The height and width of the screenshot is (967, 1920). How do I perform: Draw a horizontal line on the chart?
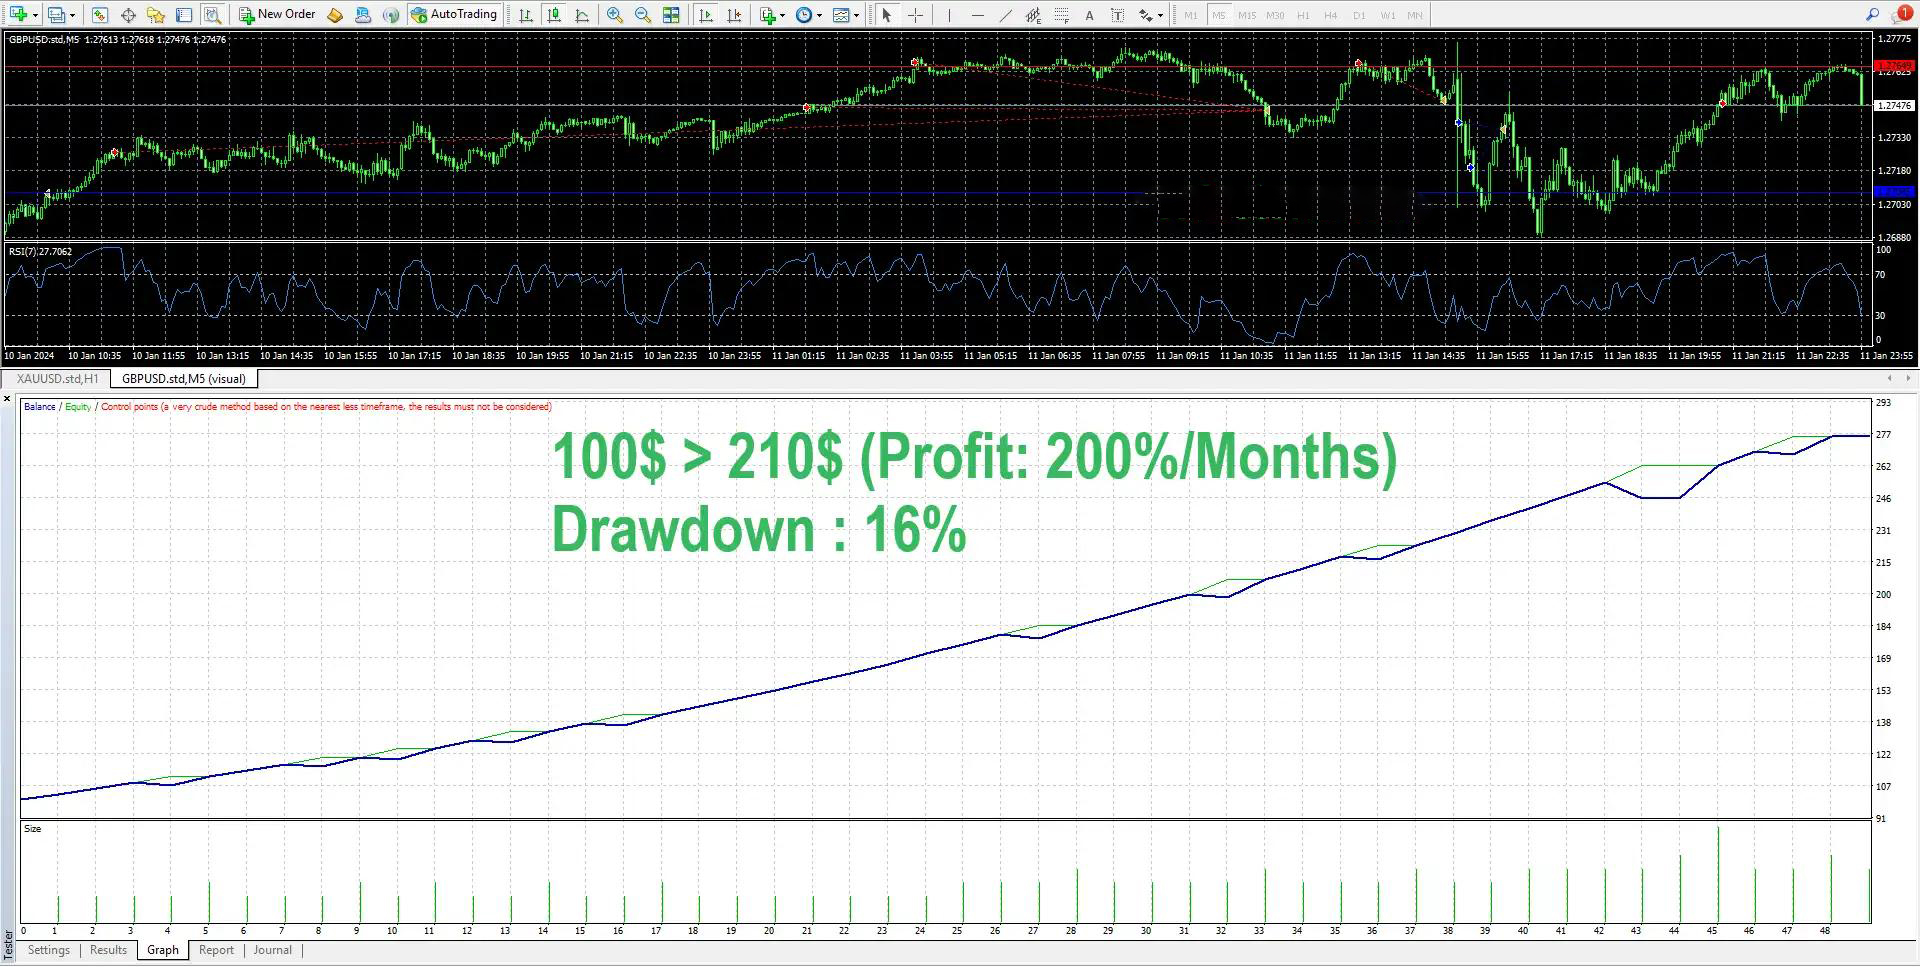[x=978, y=15]
